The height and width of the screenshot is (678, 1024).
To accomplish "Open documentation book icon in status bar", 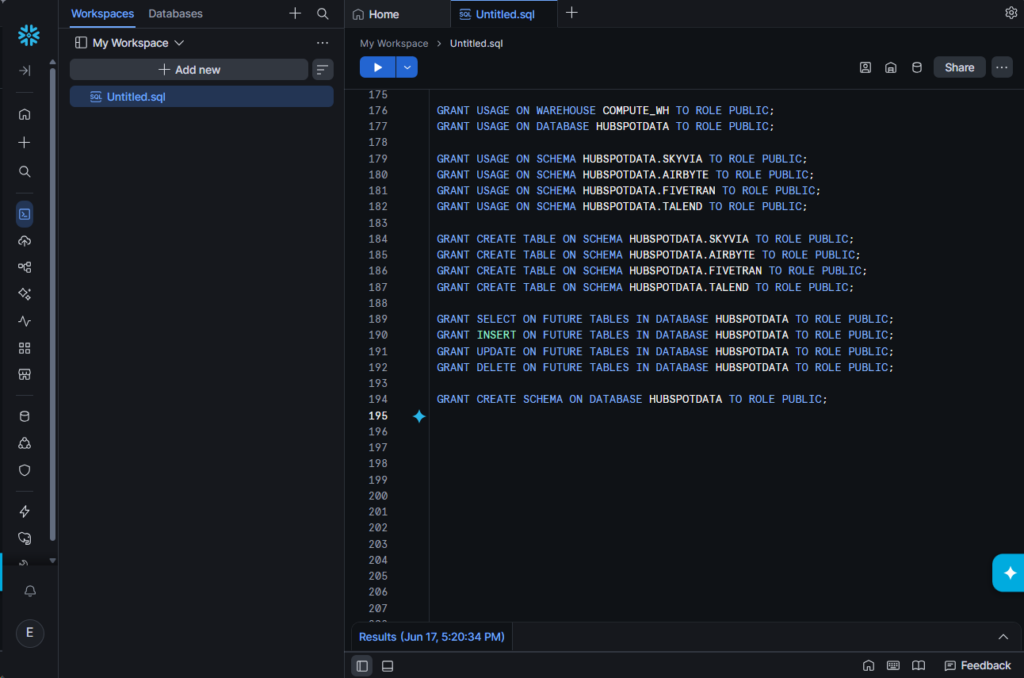I will (918, 666).
